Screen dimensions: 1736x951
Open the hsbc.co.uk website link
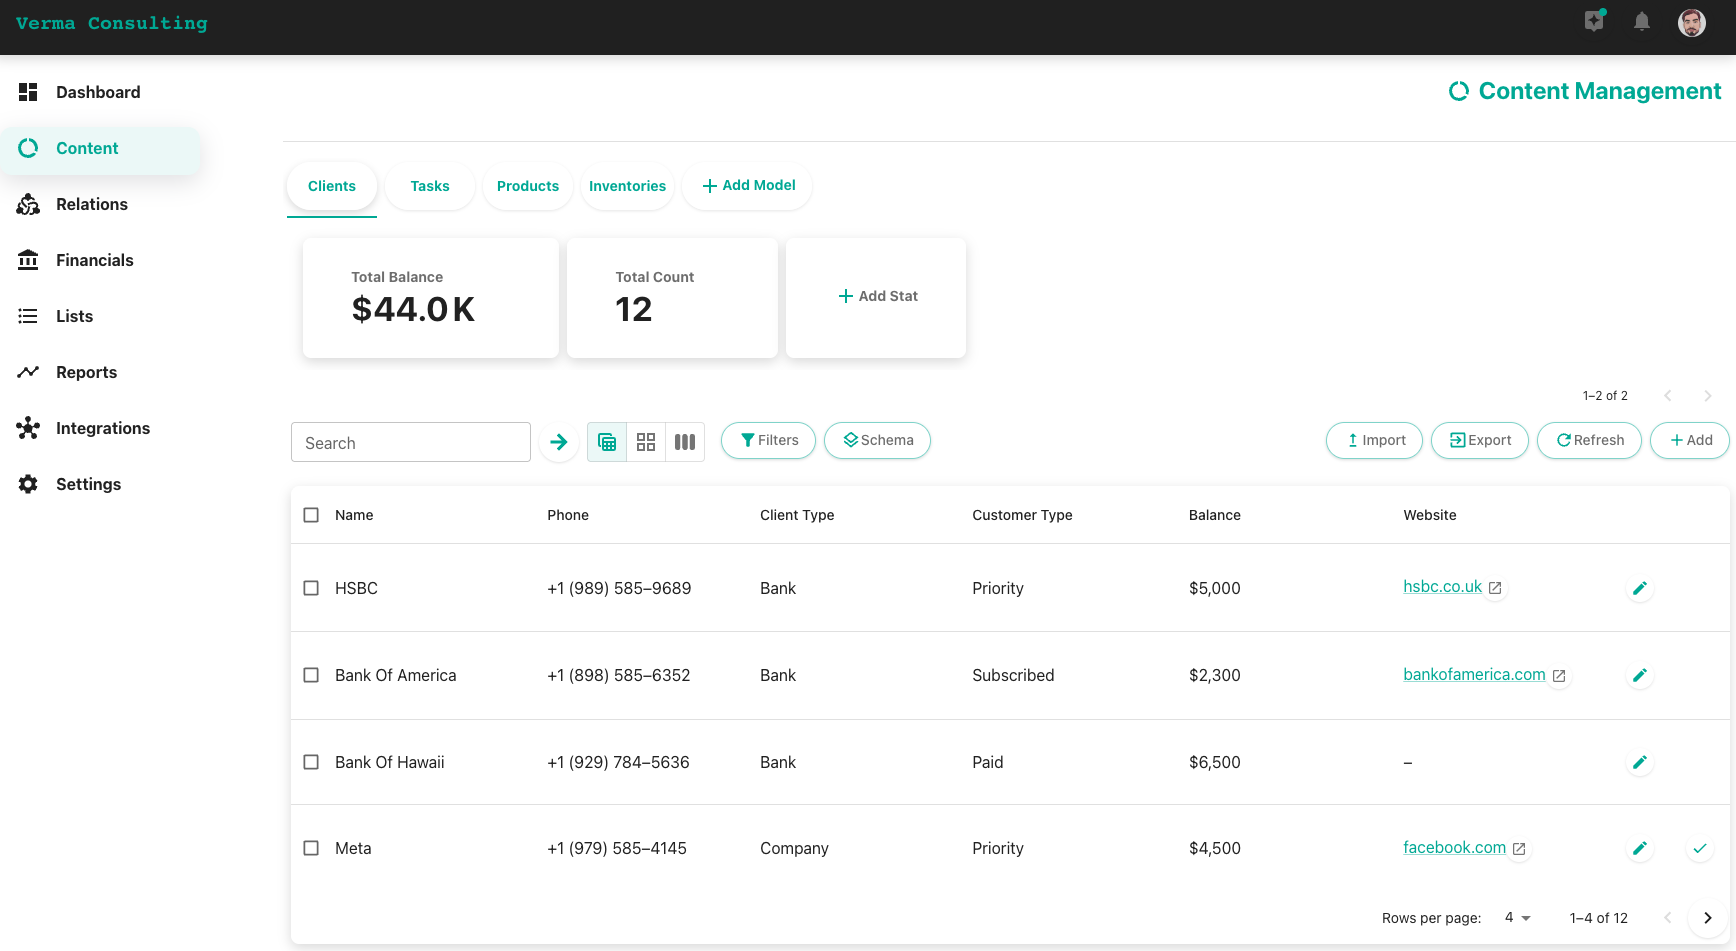click(x=1444, y=586)
